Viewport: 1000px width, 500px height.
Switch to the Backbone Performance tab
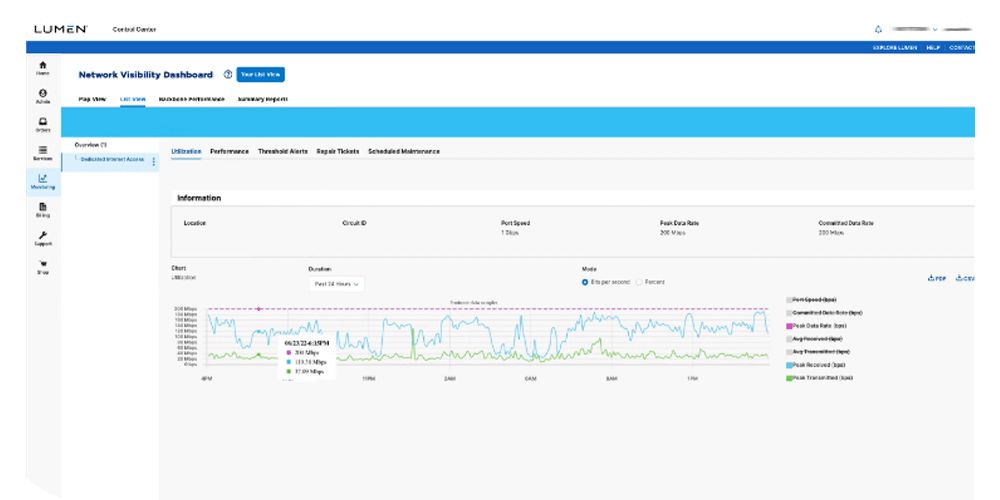(x=191, y=99)
